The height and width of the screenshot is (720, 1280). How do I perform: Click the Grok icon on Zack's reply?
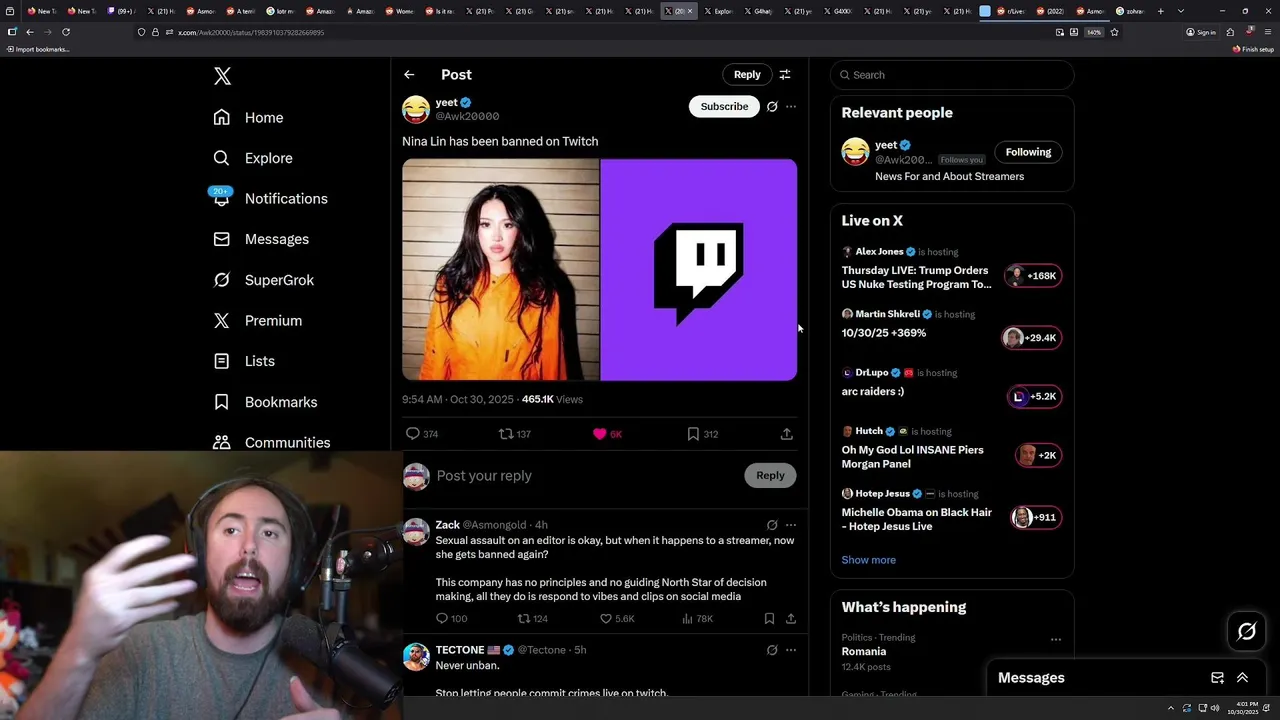click(x=772, y=525)
